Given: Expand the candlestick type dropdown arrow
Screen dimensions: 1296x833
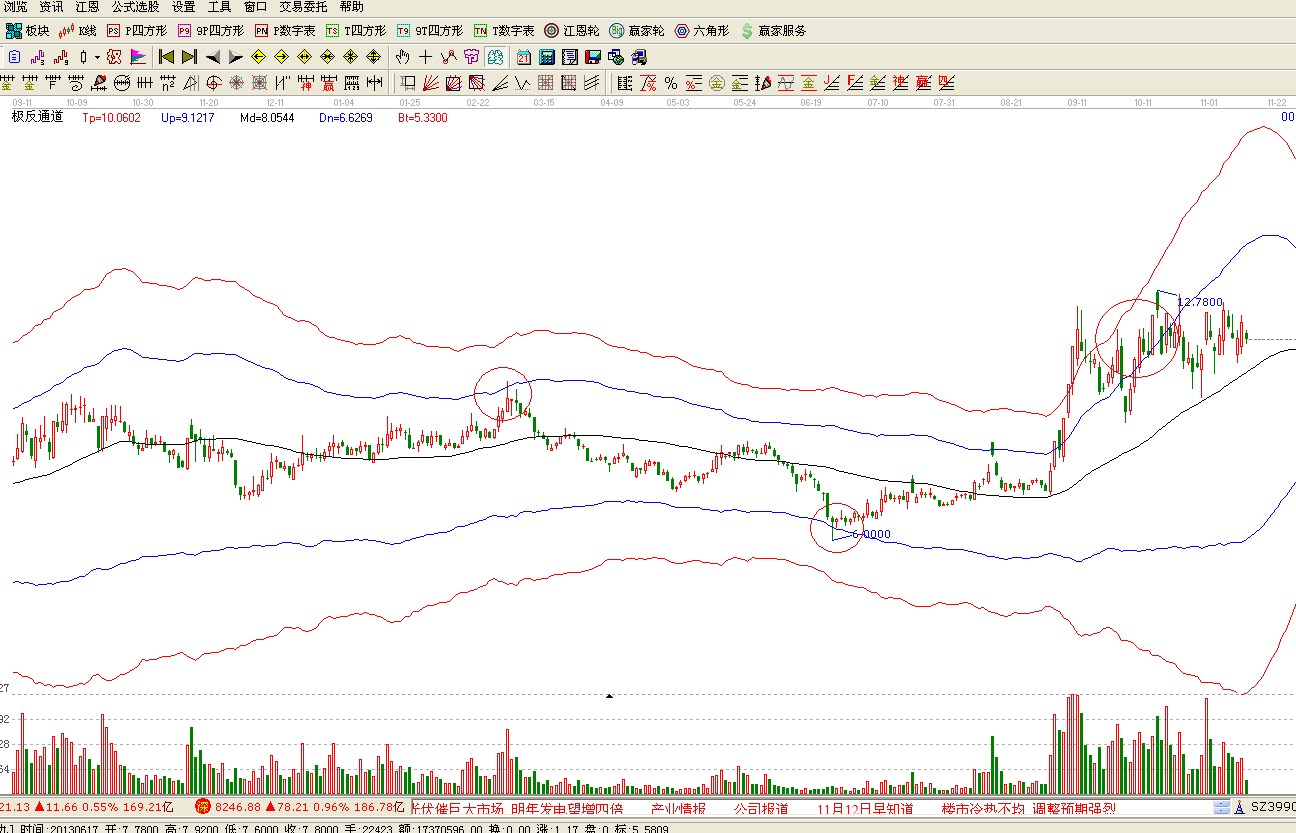Looking at the screenshot, I should [97, 57].
